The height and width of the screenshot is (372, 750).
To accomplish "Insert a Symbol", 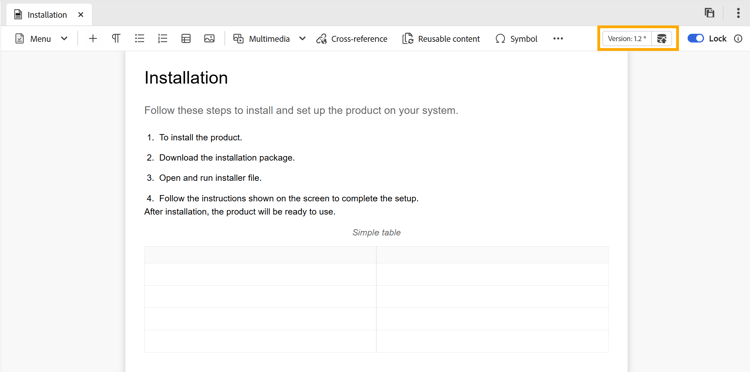I will point(516,39).
